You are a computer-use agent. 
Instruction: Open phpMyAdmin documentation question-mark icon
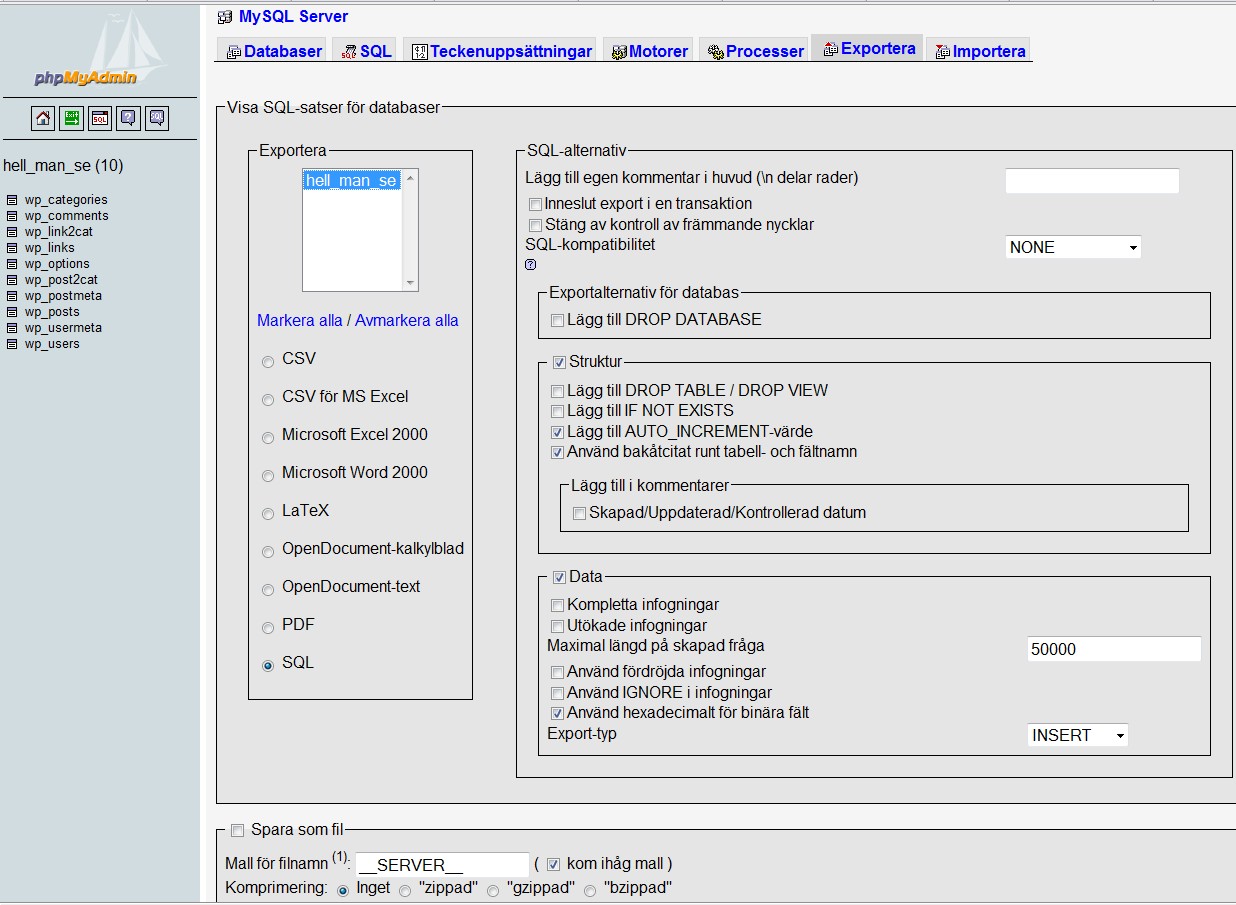128,118
